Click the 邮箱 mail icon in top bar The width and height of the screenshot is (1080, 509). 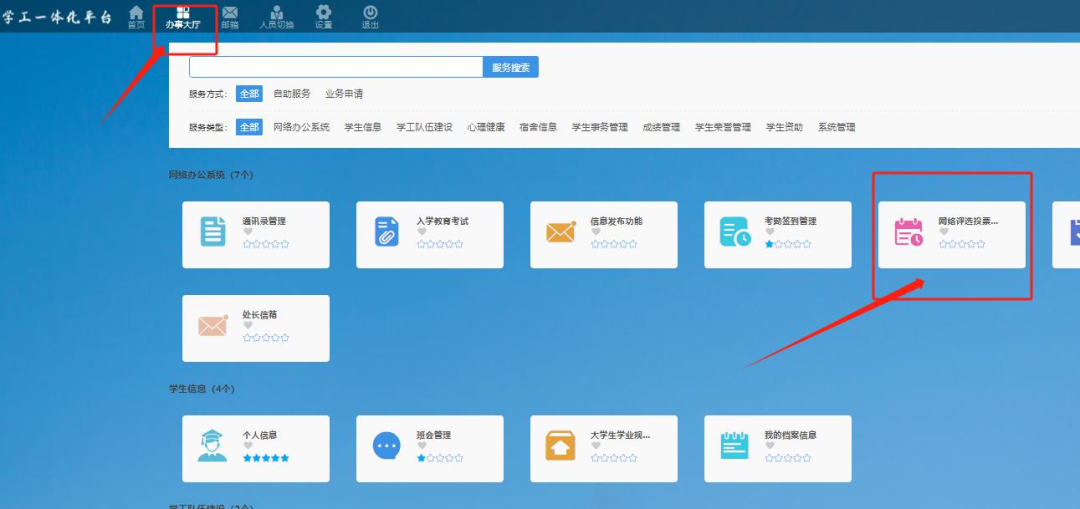coord(230,14)
